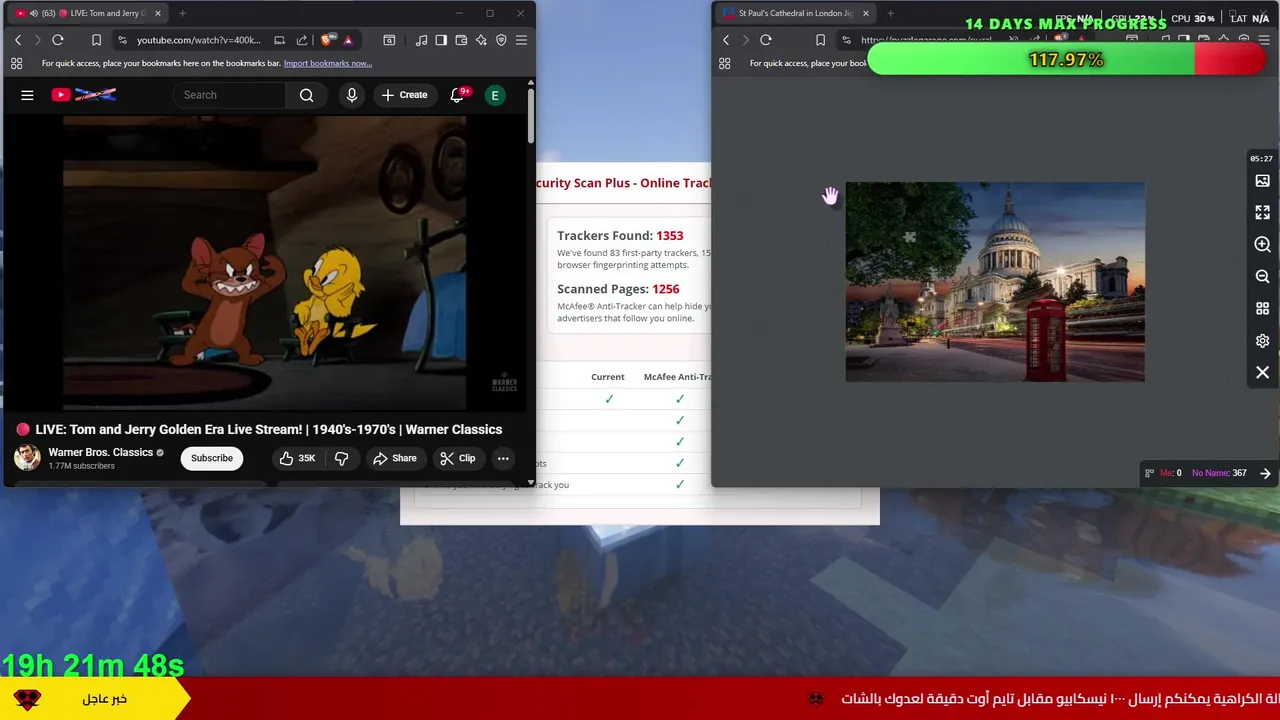This screenshot has width=1280, height=720.
Task: Open apps grid icon on YouTube window bookmarks bar
Action: pos(16,63)
